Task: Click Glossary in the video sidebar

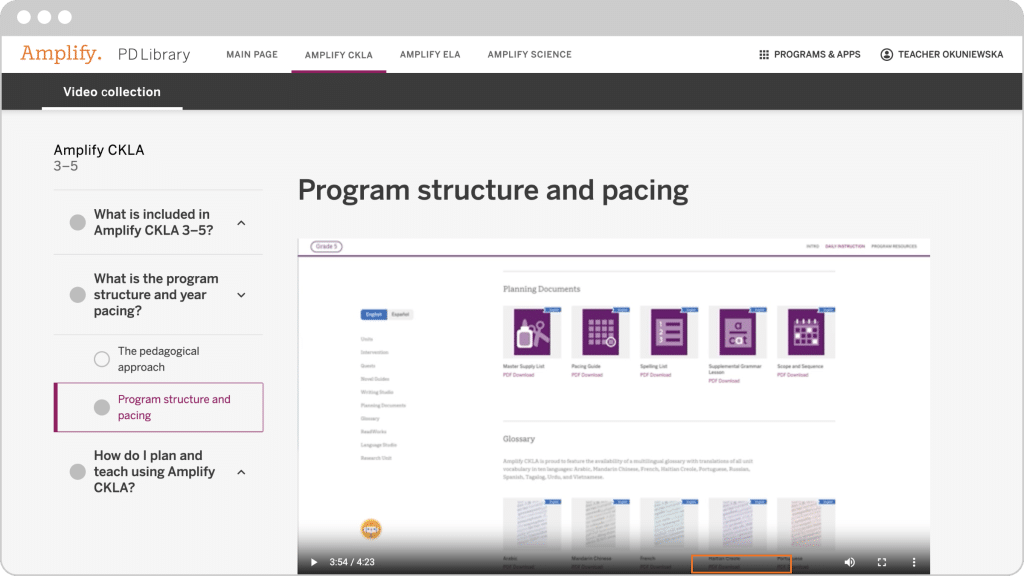Action: coord(370,419)
